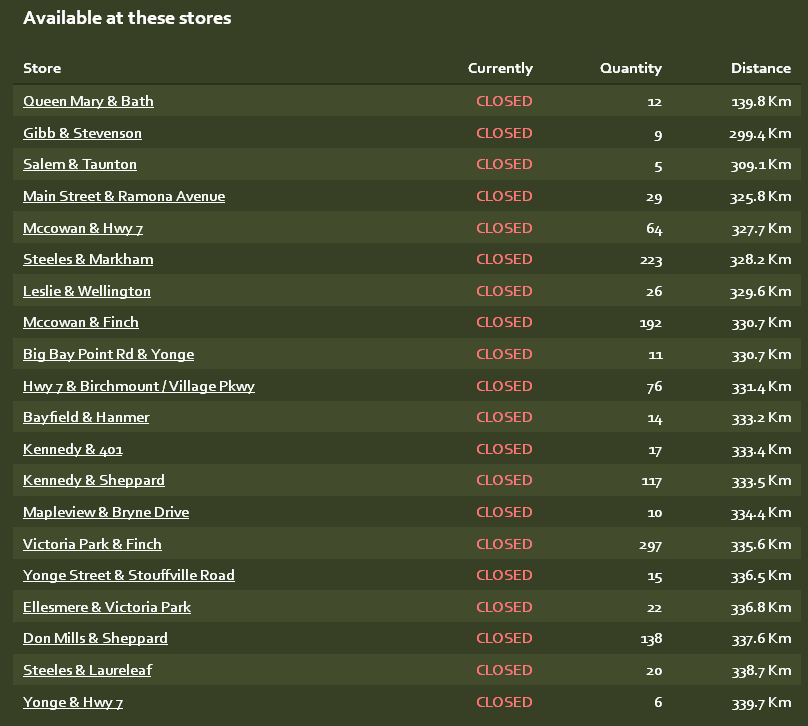This screenshot has height=726, width=808.
Task: Click the Distance column header
Action: (x=760, y=68)
